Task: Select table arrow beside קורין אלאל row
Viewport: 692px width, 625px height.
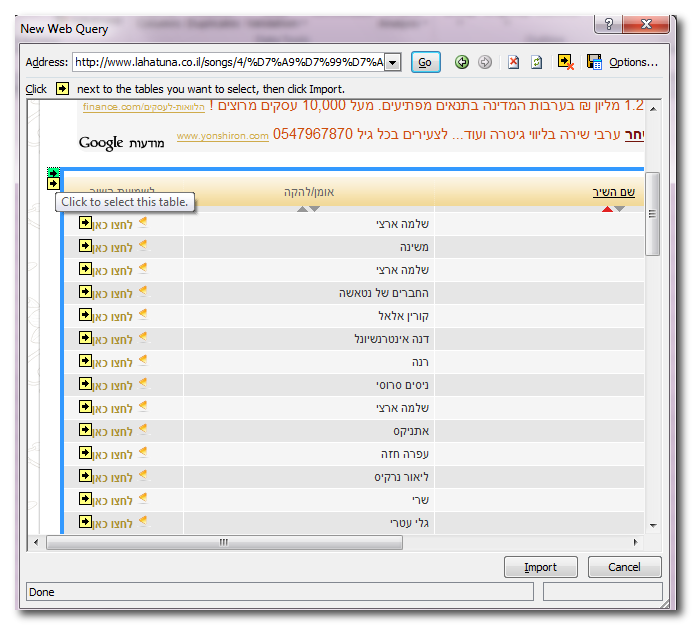Action: click(85, 315)
